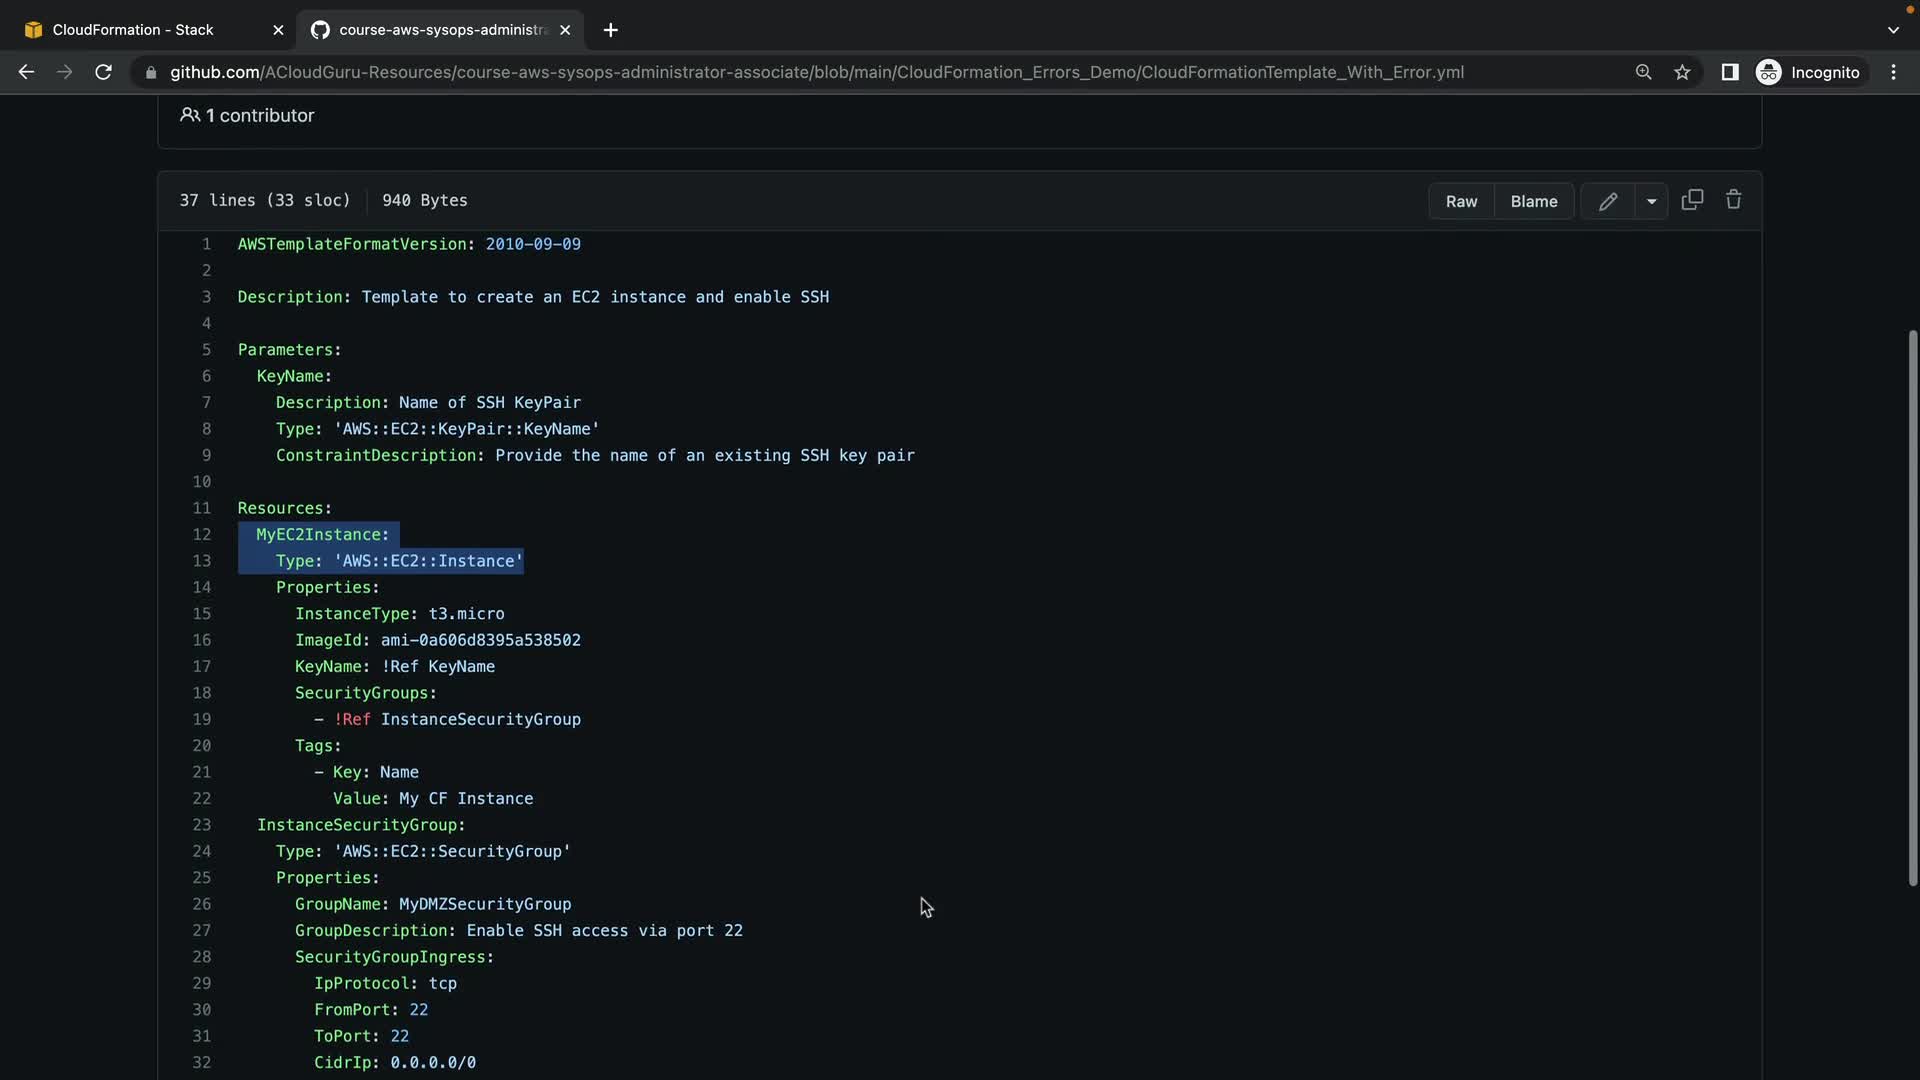Click the page vertical scrollbar
This screenshot has height=1080, width=1920.
[1912, 606]
